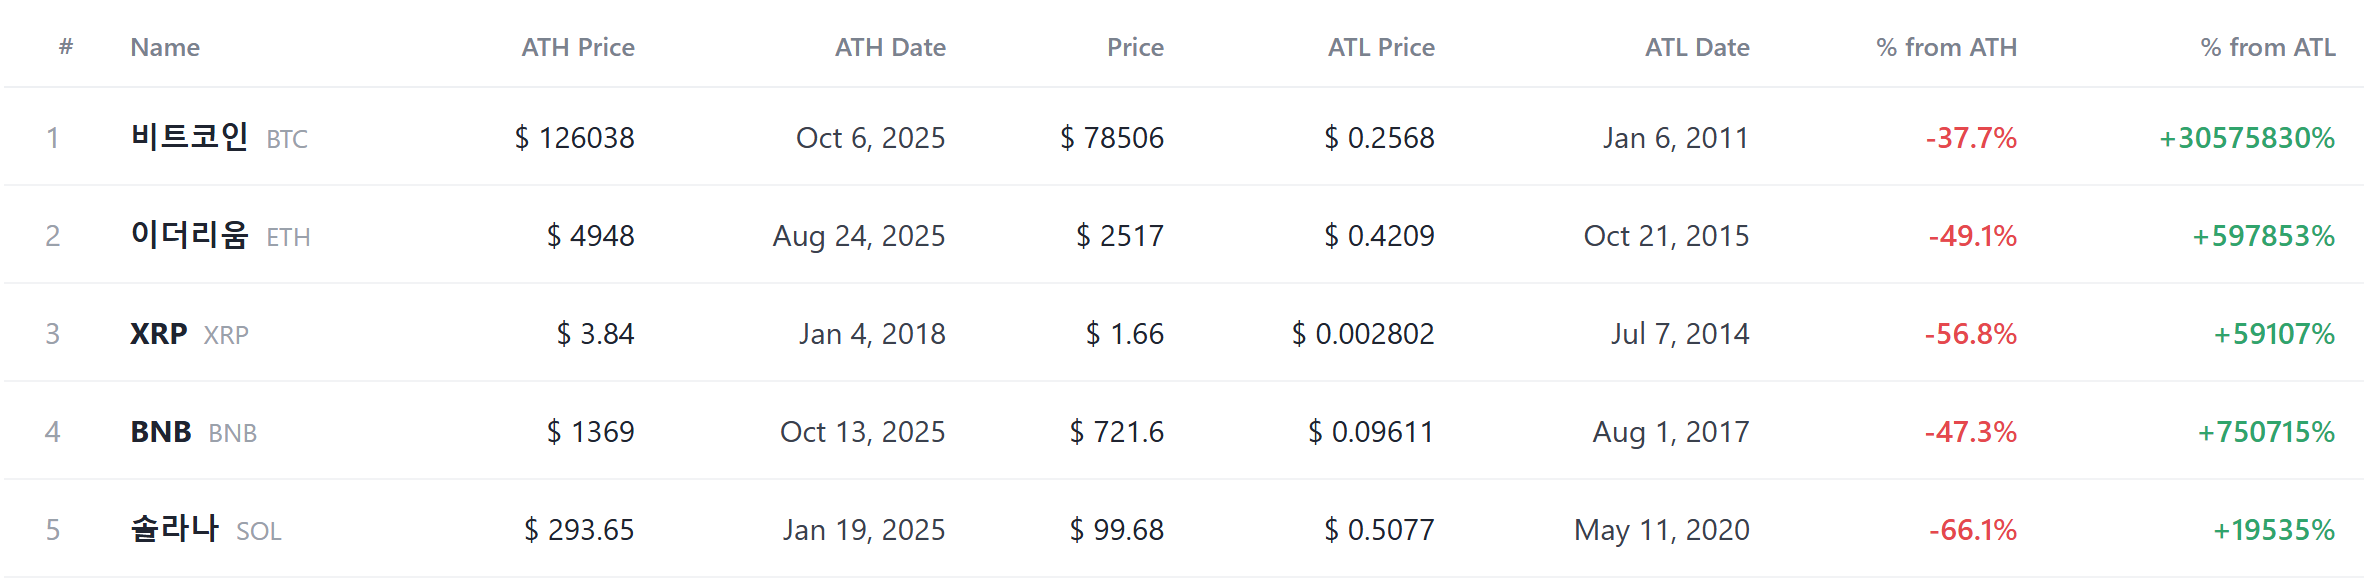Click Ethereum's -49.1% from ATH value
Screen dimensions: 2368x582
click(1972, 235)
